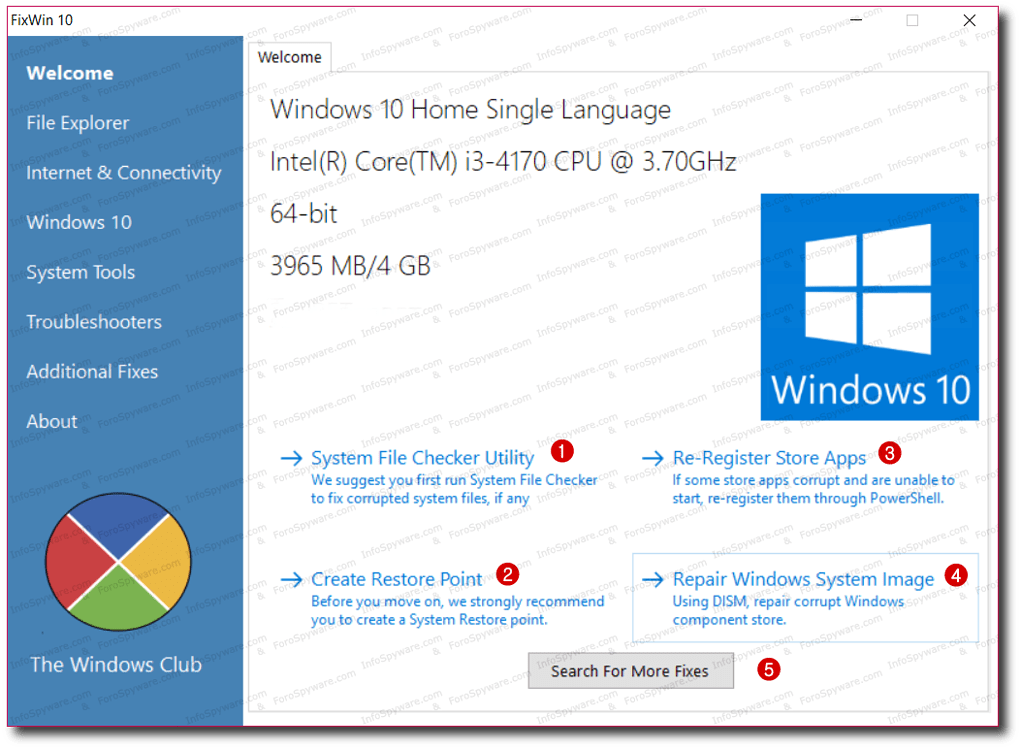
Task: Close the FixWin 10 window
Action: 969,20
